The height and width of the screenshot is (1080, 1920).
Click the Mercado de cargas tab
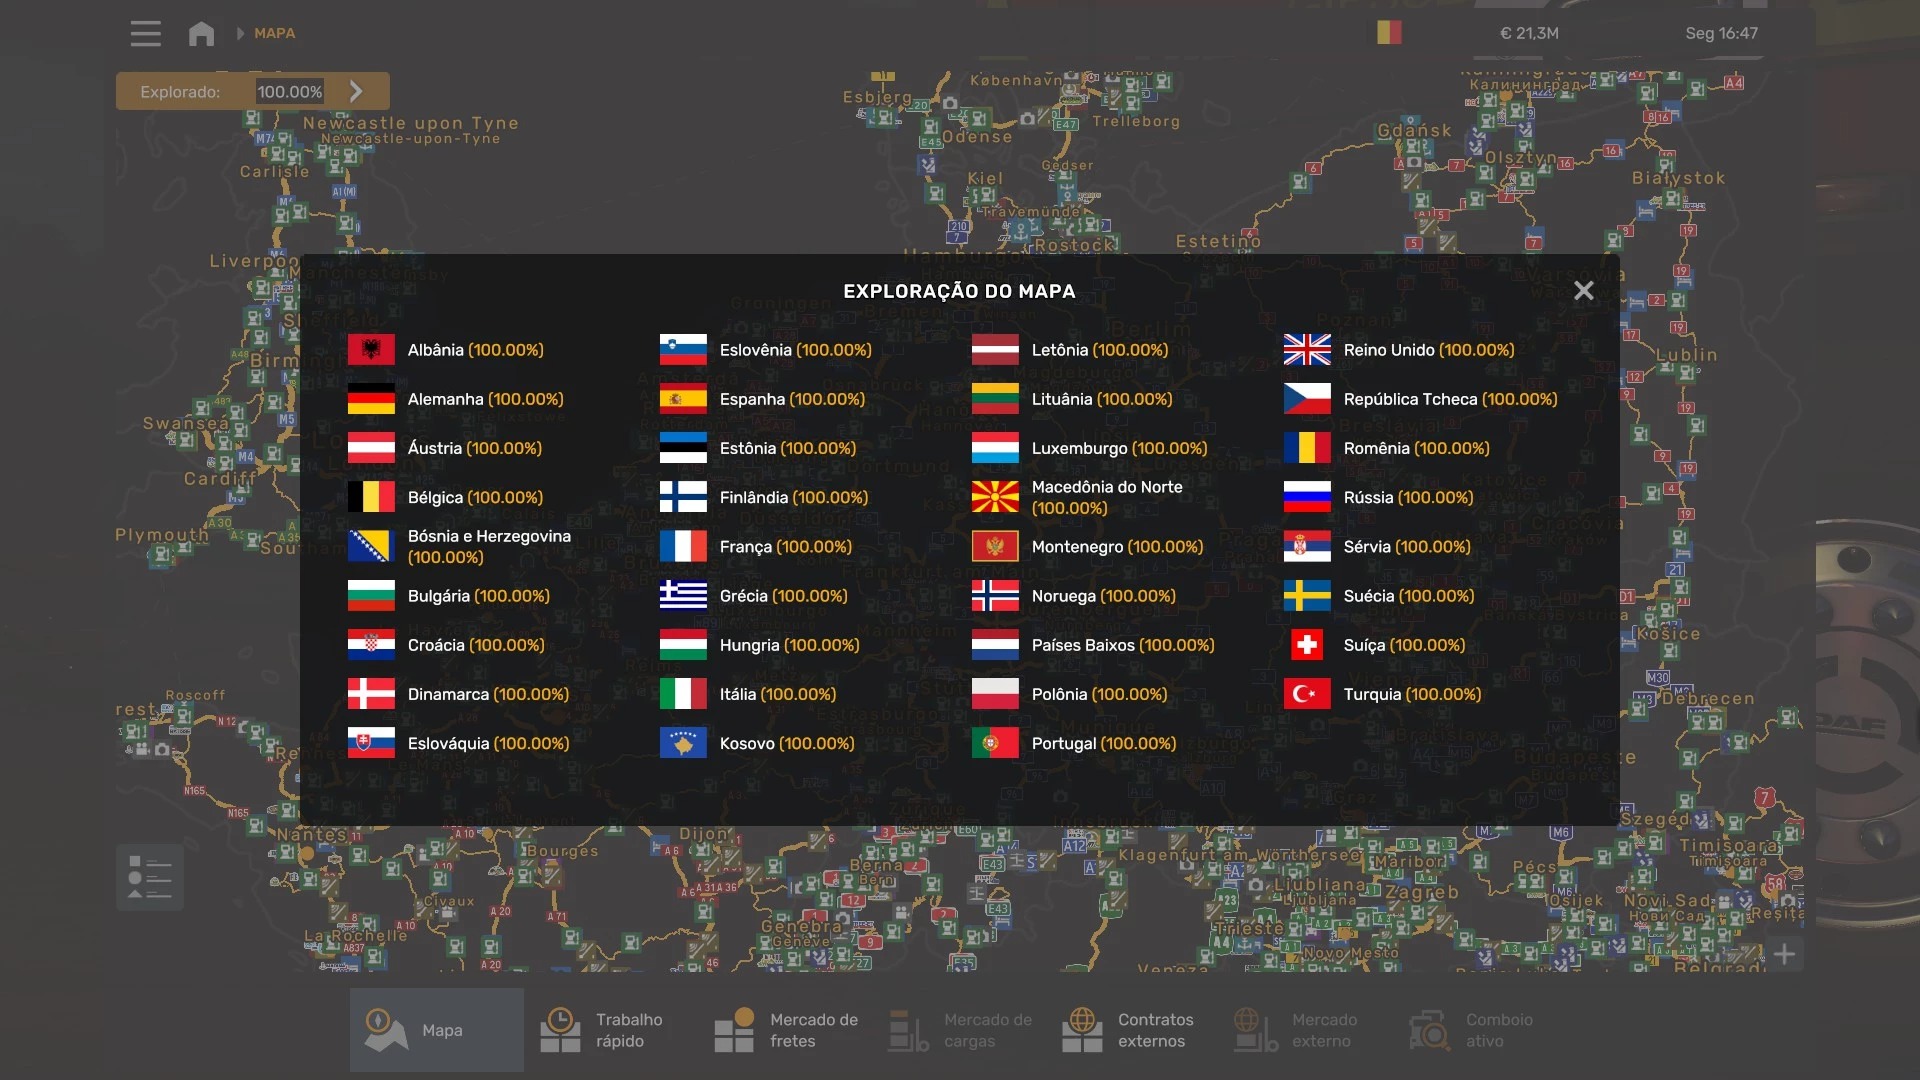pyautogui.click(x=960, y=1030)
